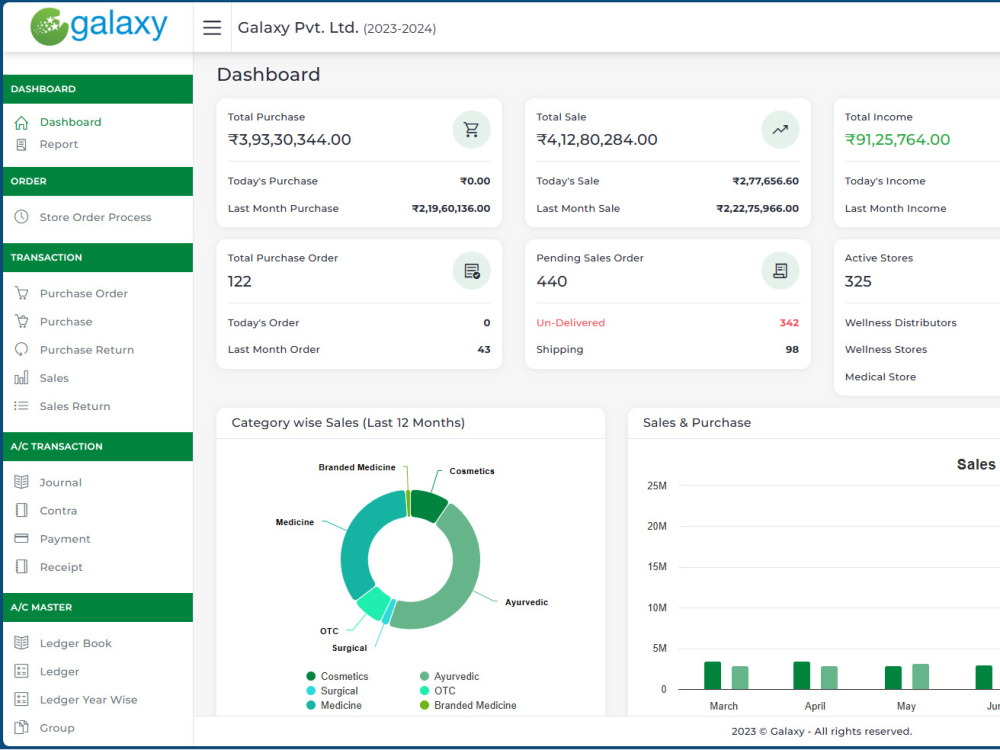Click Active Stores count 325
Viewport: 1000px width, 750px height.
[858, 281]
